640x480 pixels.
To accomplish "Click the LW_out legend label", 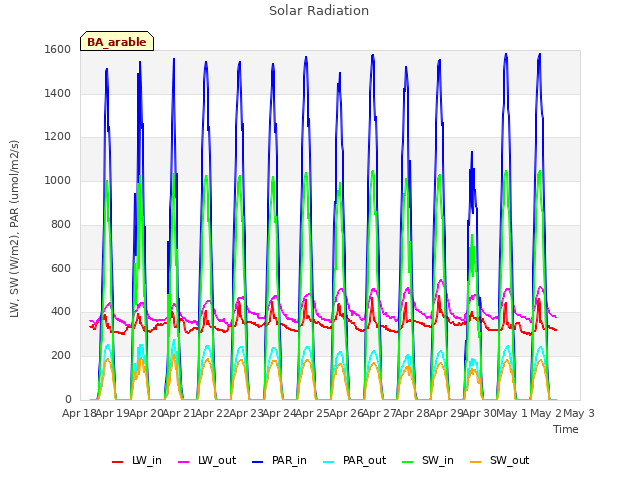I will 217,460.
